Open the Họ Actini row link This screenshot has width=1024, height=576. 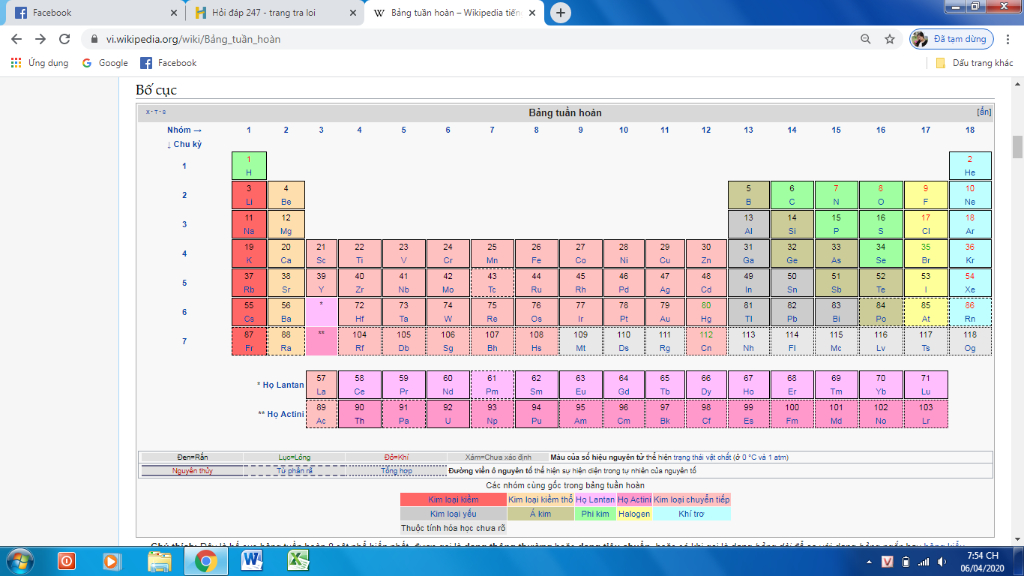pyautogui.click(x=285, y=414)
